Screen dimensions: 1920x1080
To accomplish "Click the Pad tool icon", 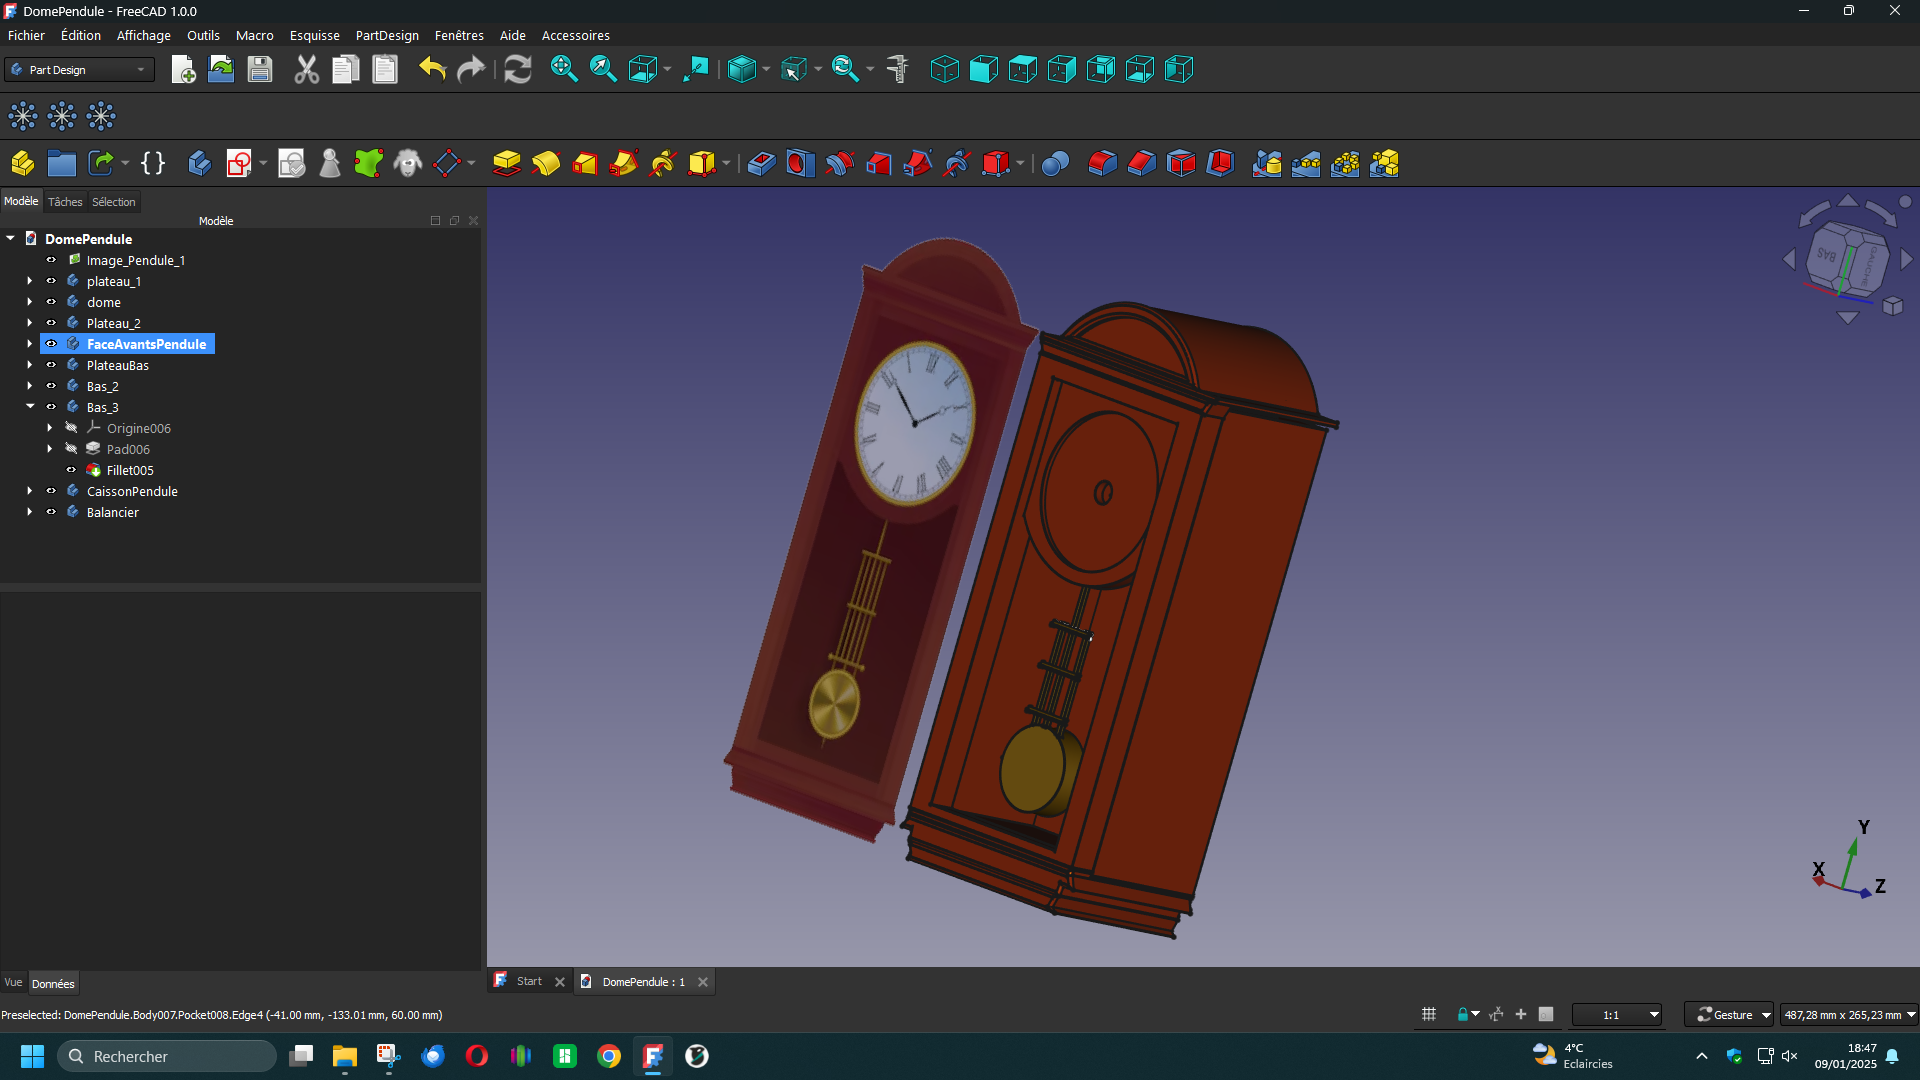I will point(506,163).
